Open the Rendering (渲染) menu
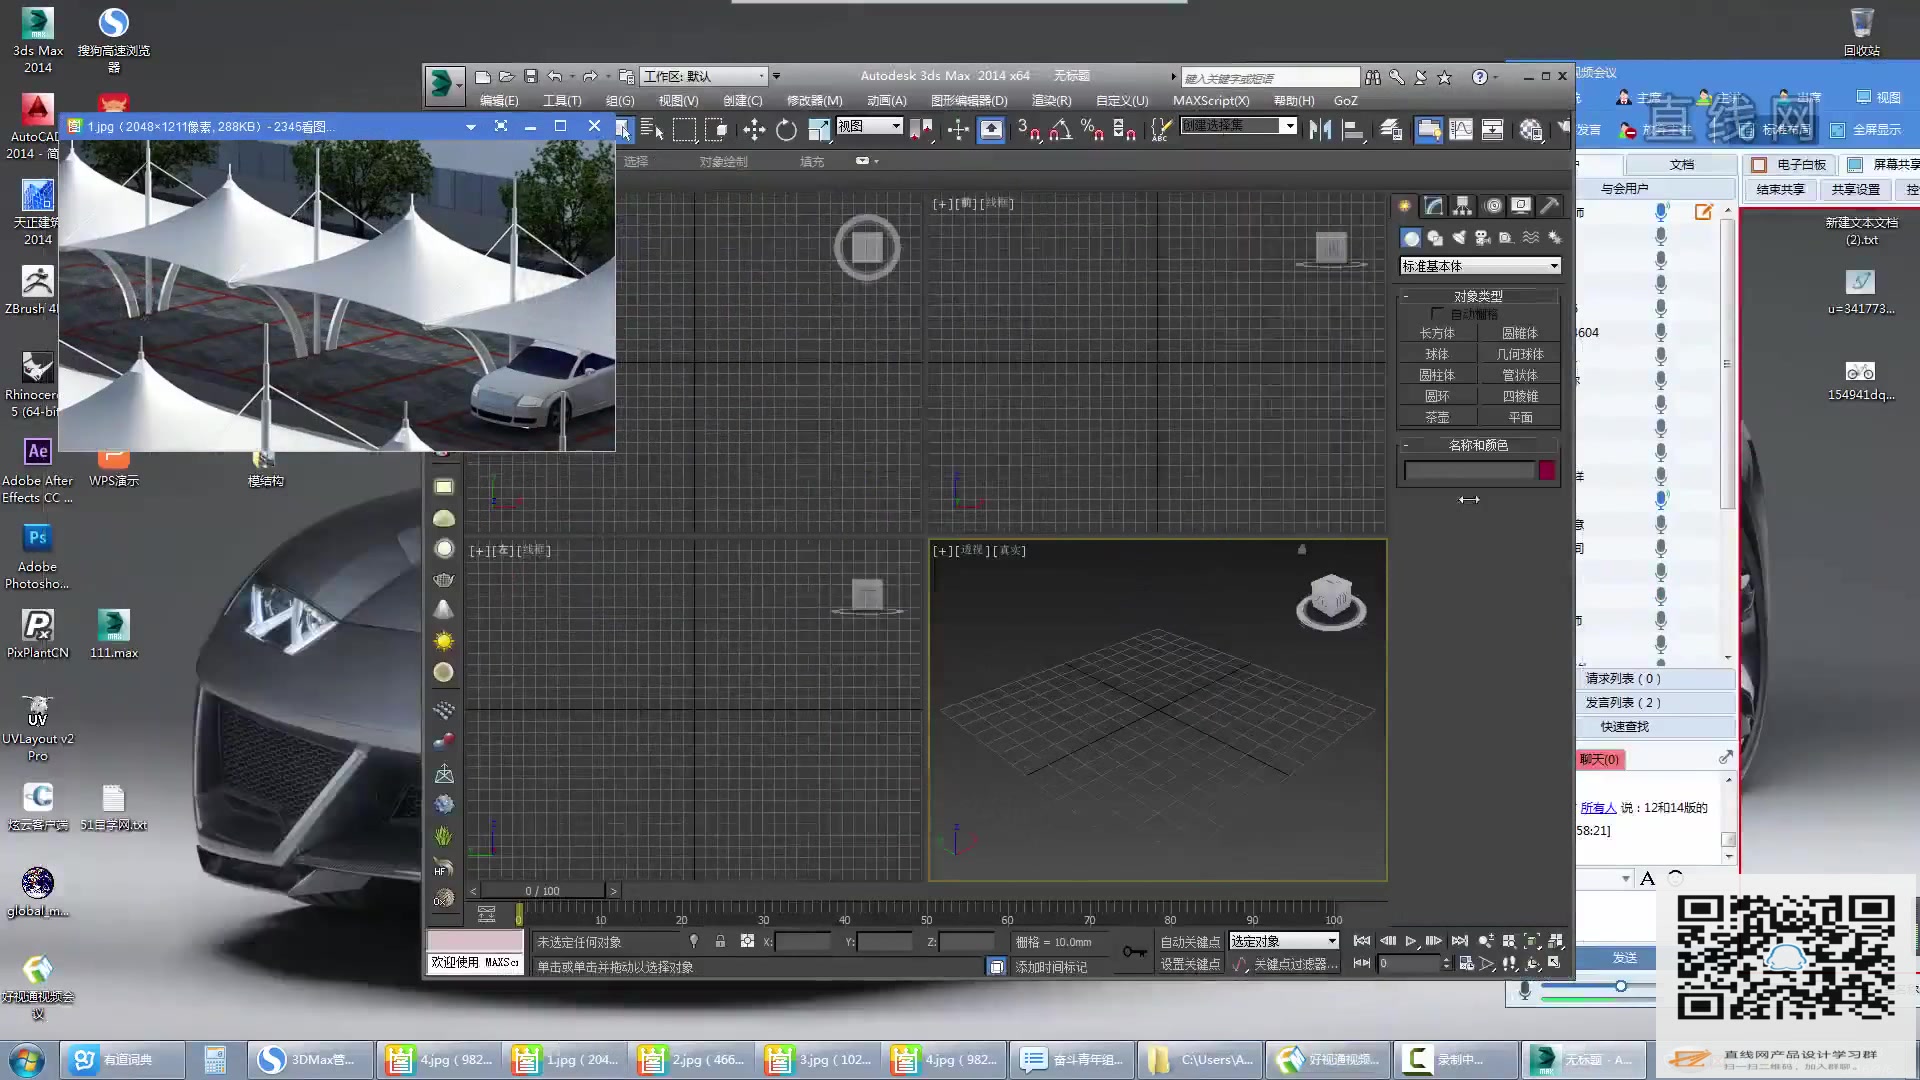 (x=1051, y=101)
